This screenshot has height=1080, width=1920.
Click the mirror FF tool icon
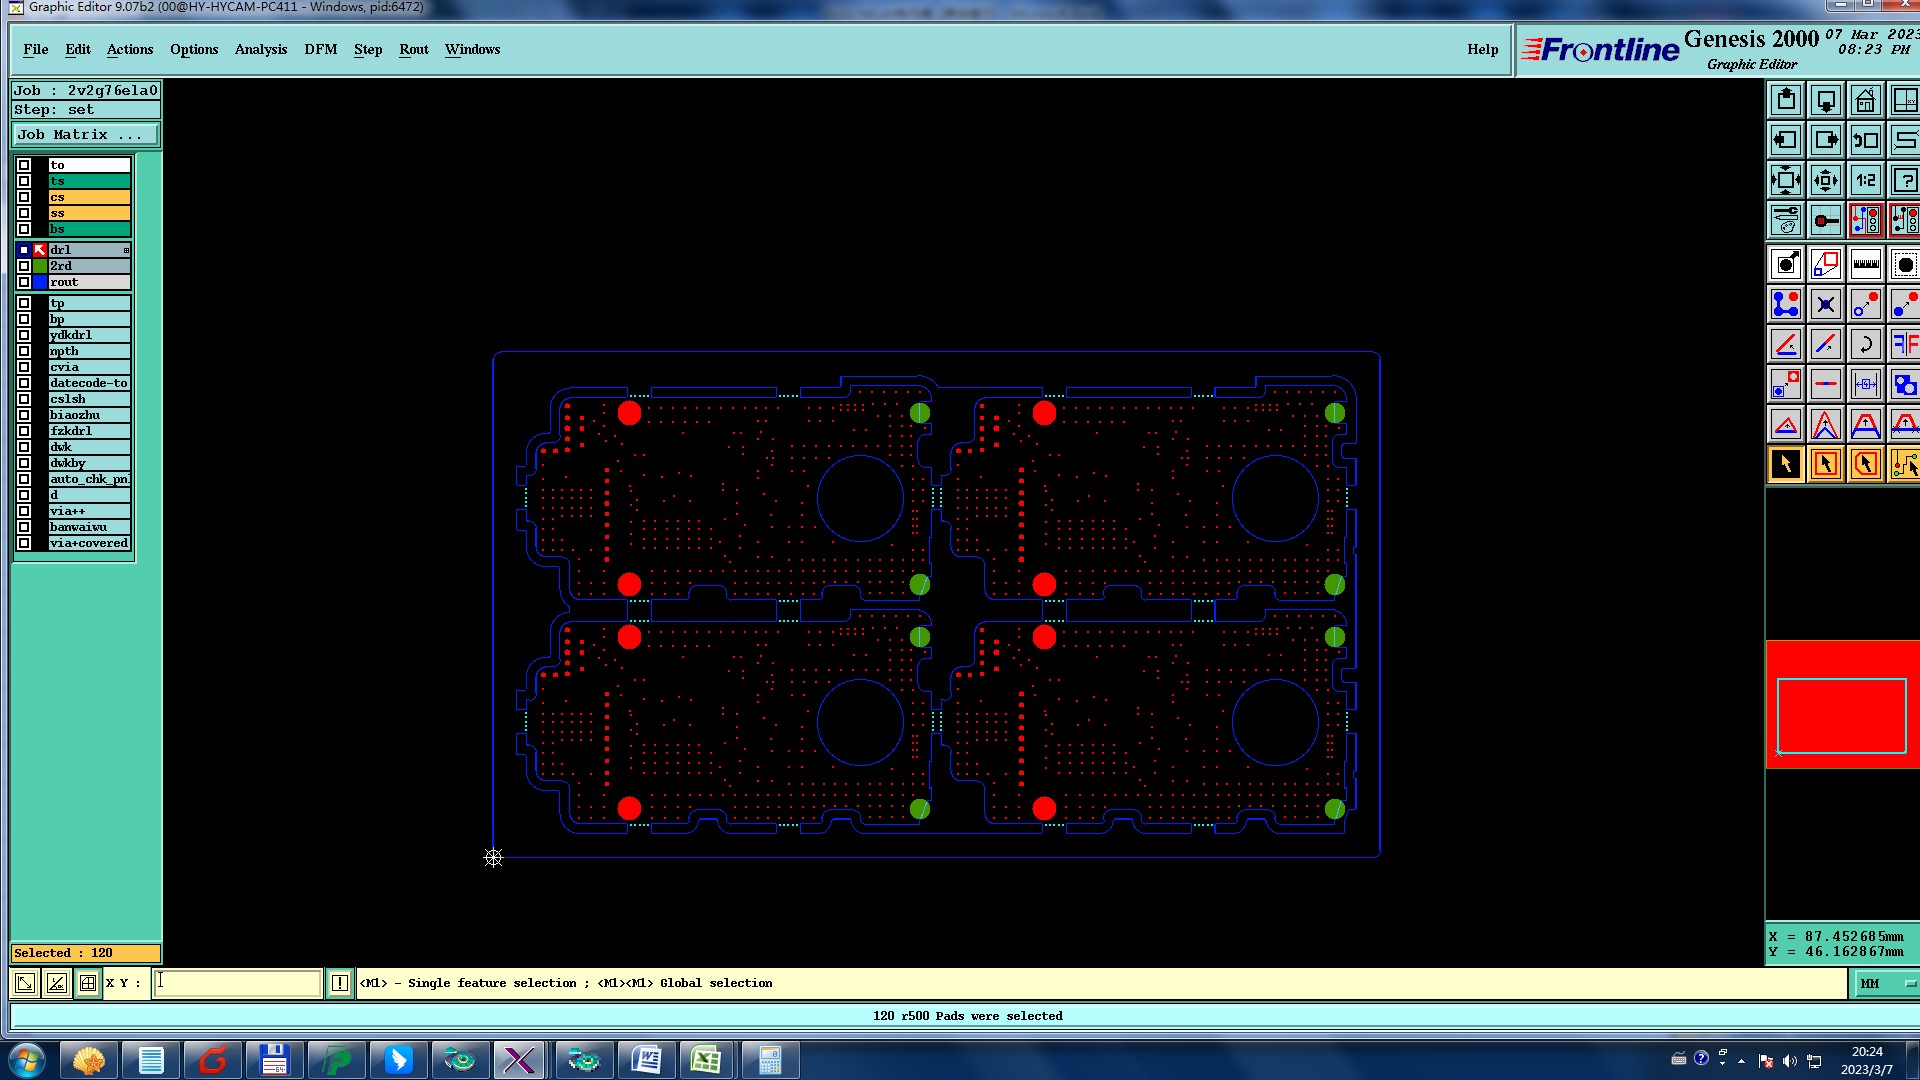[x=1904, y=345]
